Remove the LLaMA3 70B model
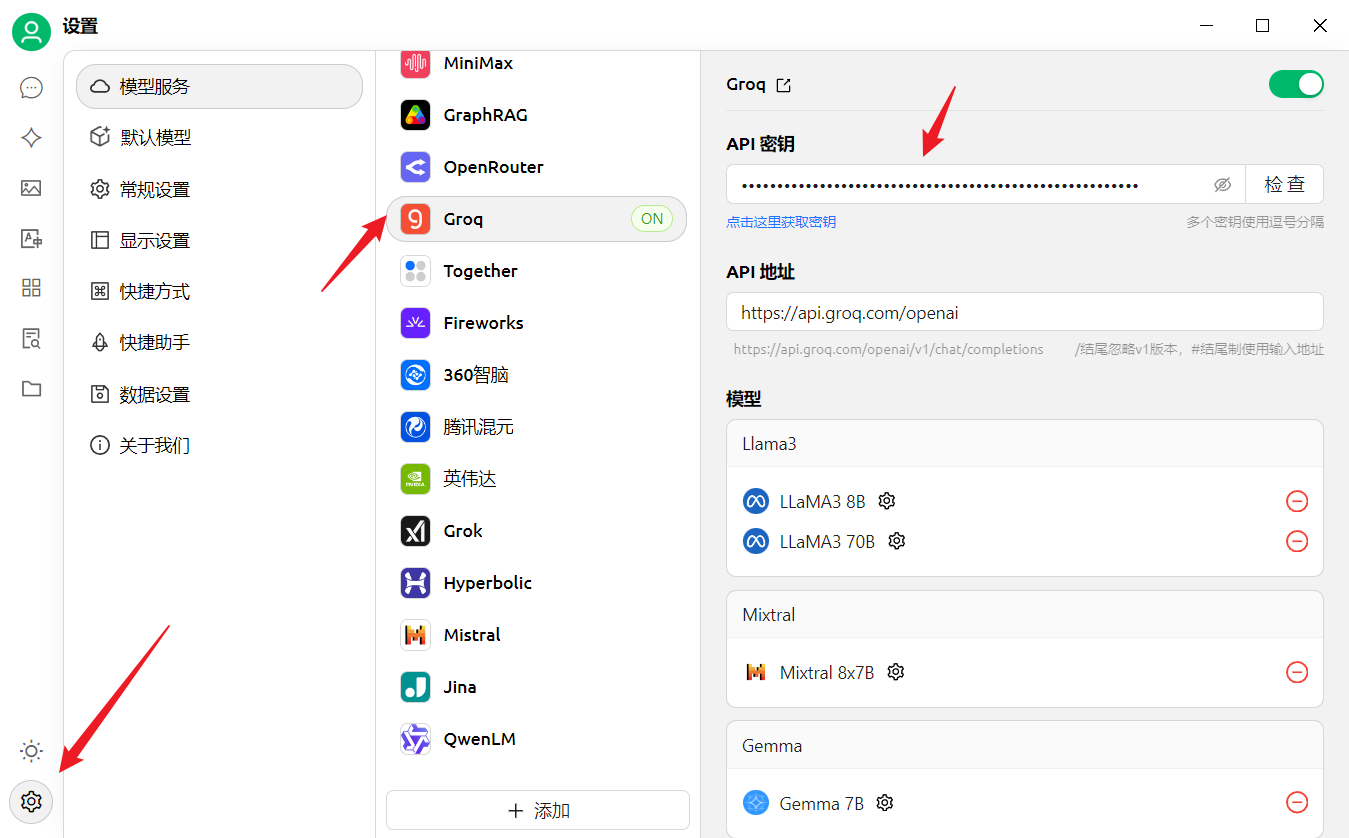 (1297, 541)
